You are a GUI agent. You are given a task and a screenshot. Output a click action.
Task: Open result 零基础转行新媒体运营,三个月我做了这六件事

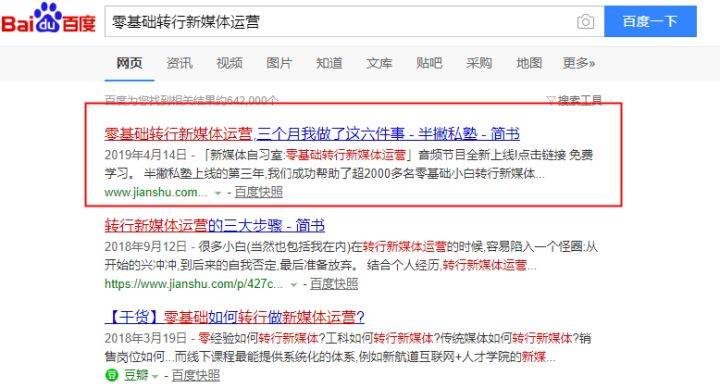[312, 134]
